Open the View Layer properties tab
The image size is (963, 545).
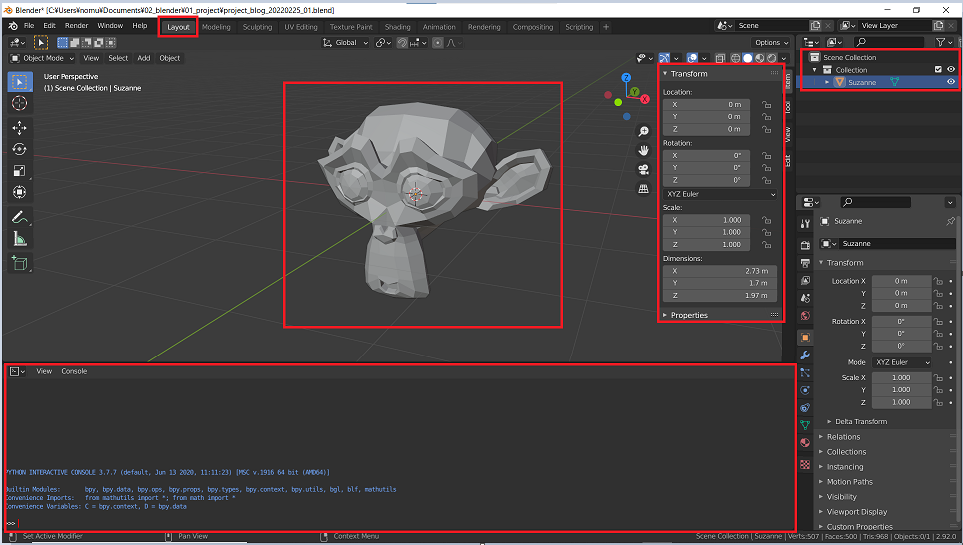pyautogui.click(x=805, y=281)
